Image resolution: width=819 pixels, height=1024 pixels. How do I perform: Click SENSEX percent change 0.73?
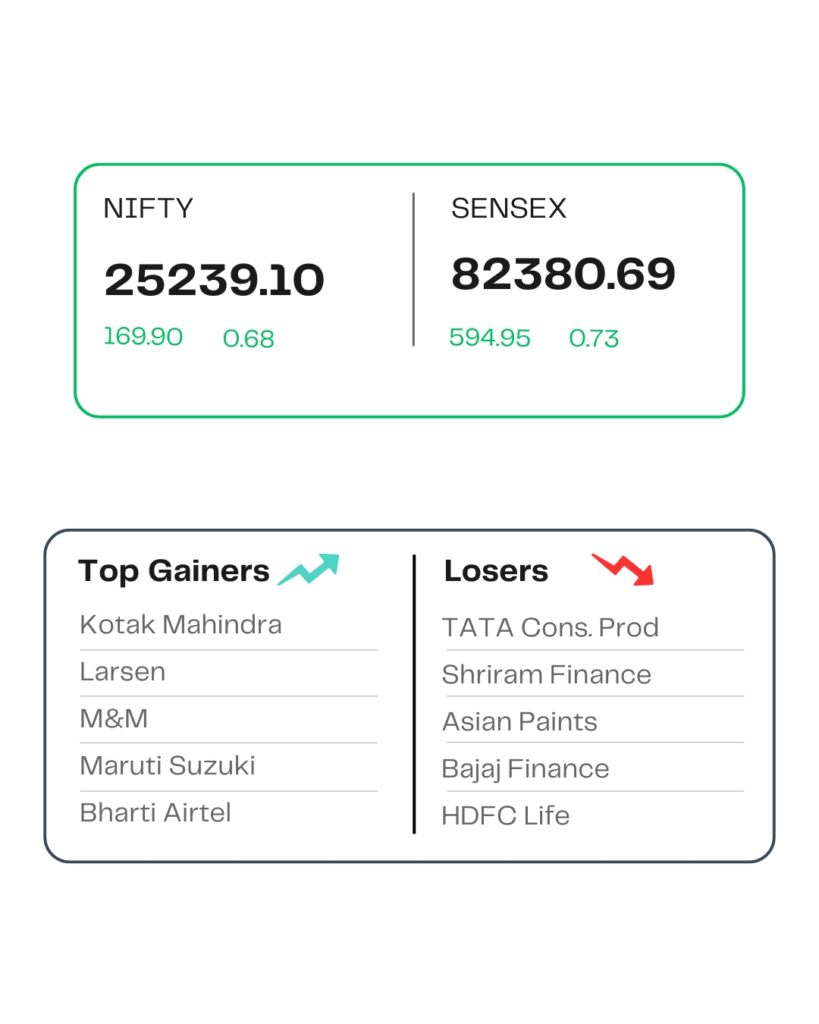tap(594, 338)
